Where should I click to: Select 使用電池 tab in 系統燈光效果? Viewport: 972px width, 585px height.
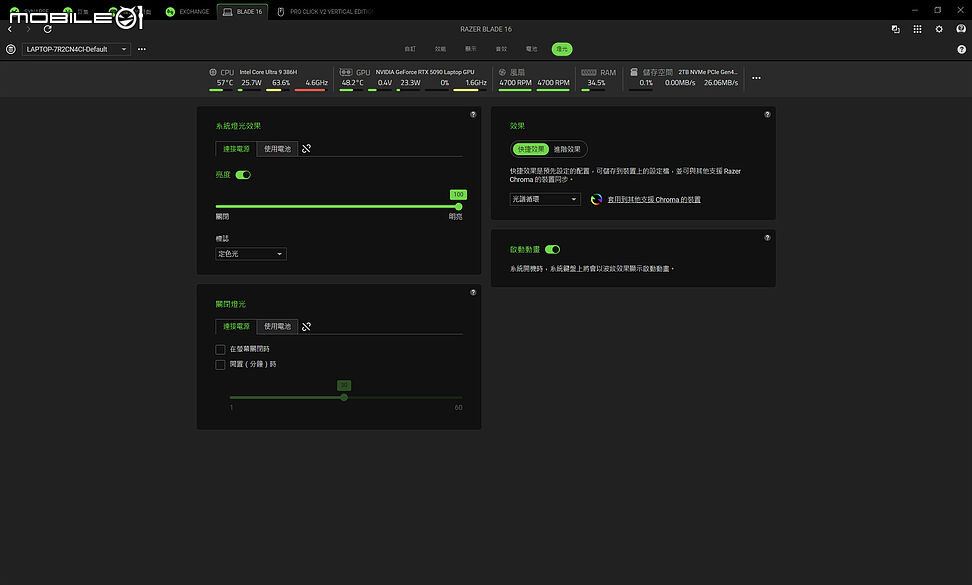pyautogui.click(x=277, y=149)
